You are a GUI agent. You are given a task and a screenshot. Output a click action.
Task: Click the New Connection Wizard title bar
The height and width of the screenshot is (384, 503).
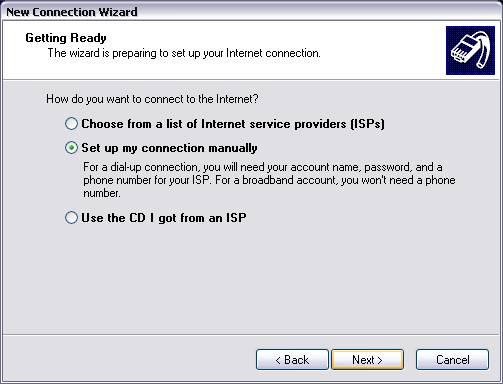coord(251,12)
